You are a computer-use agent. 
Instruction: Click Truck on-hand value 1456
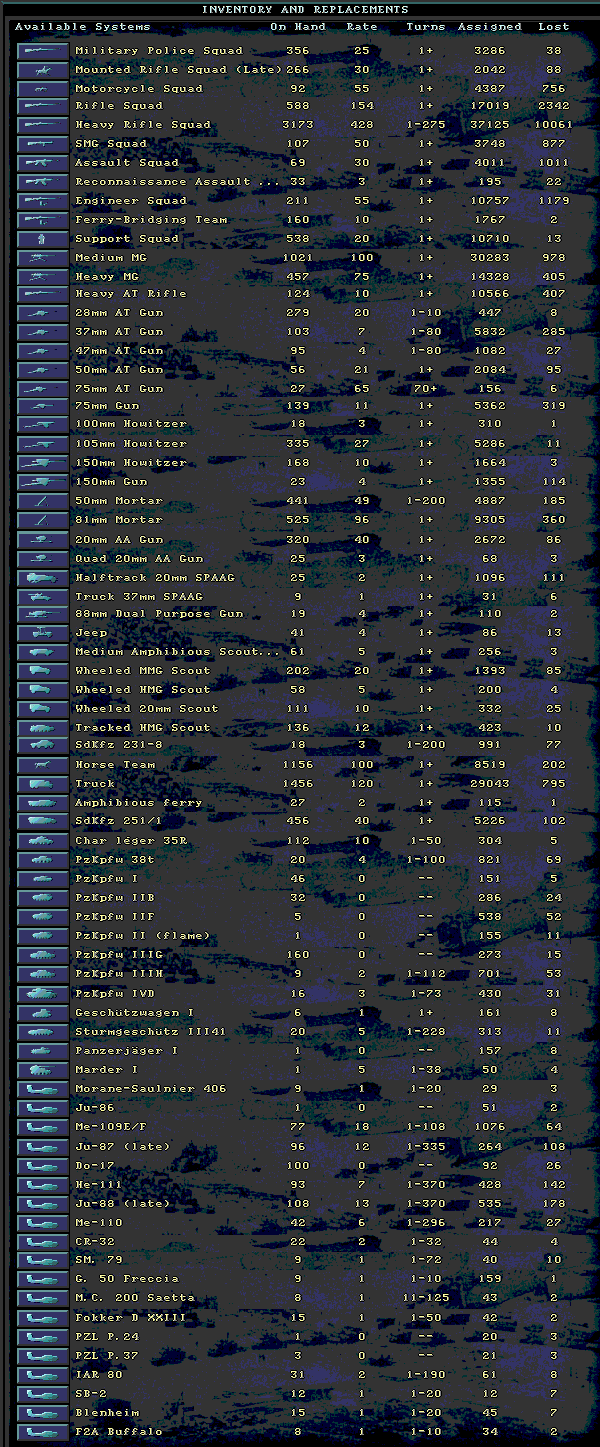pyautogui.click(x=298, y=784)
